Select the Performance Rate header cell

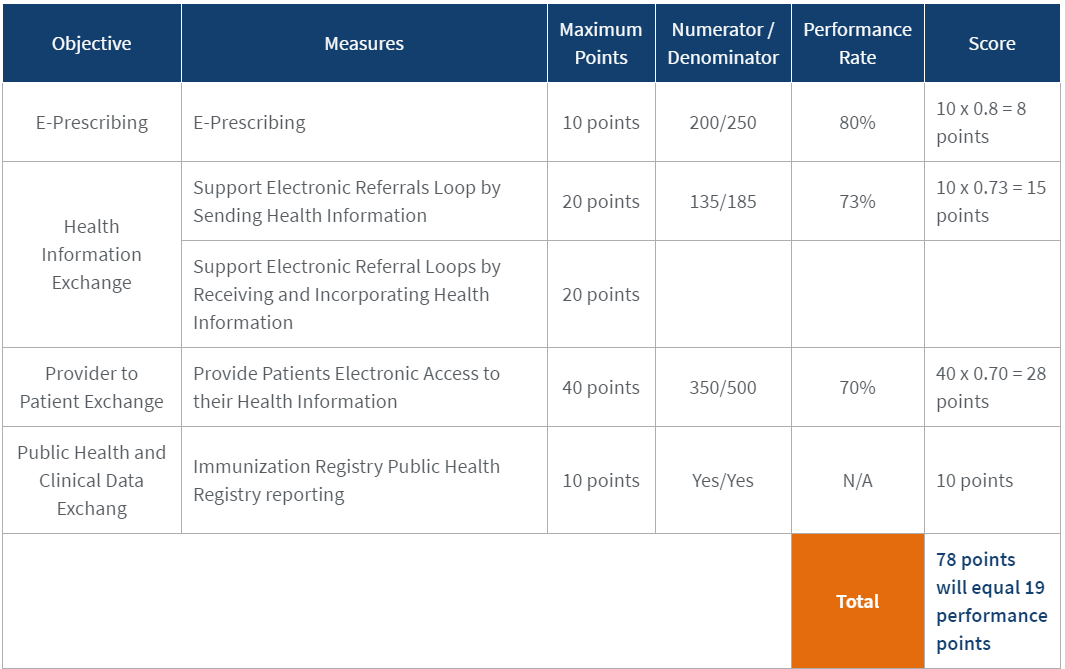click(x=857, y=43)
